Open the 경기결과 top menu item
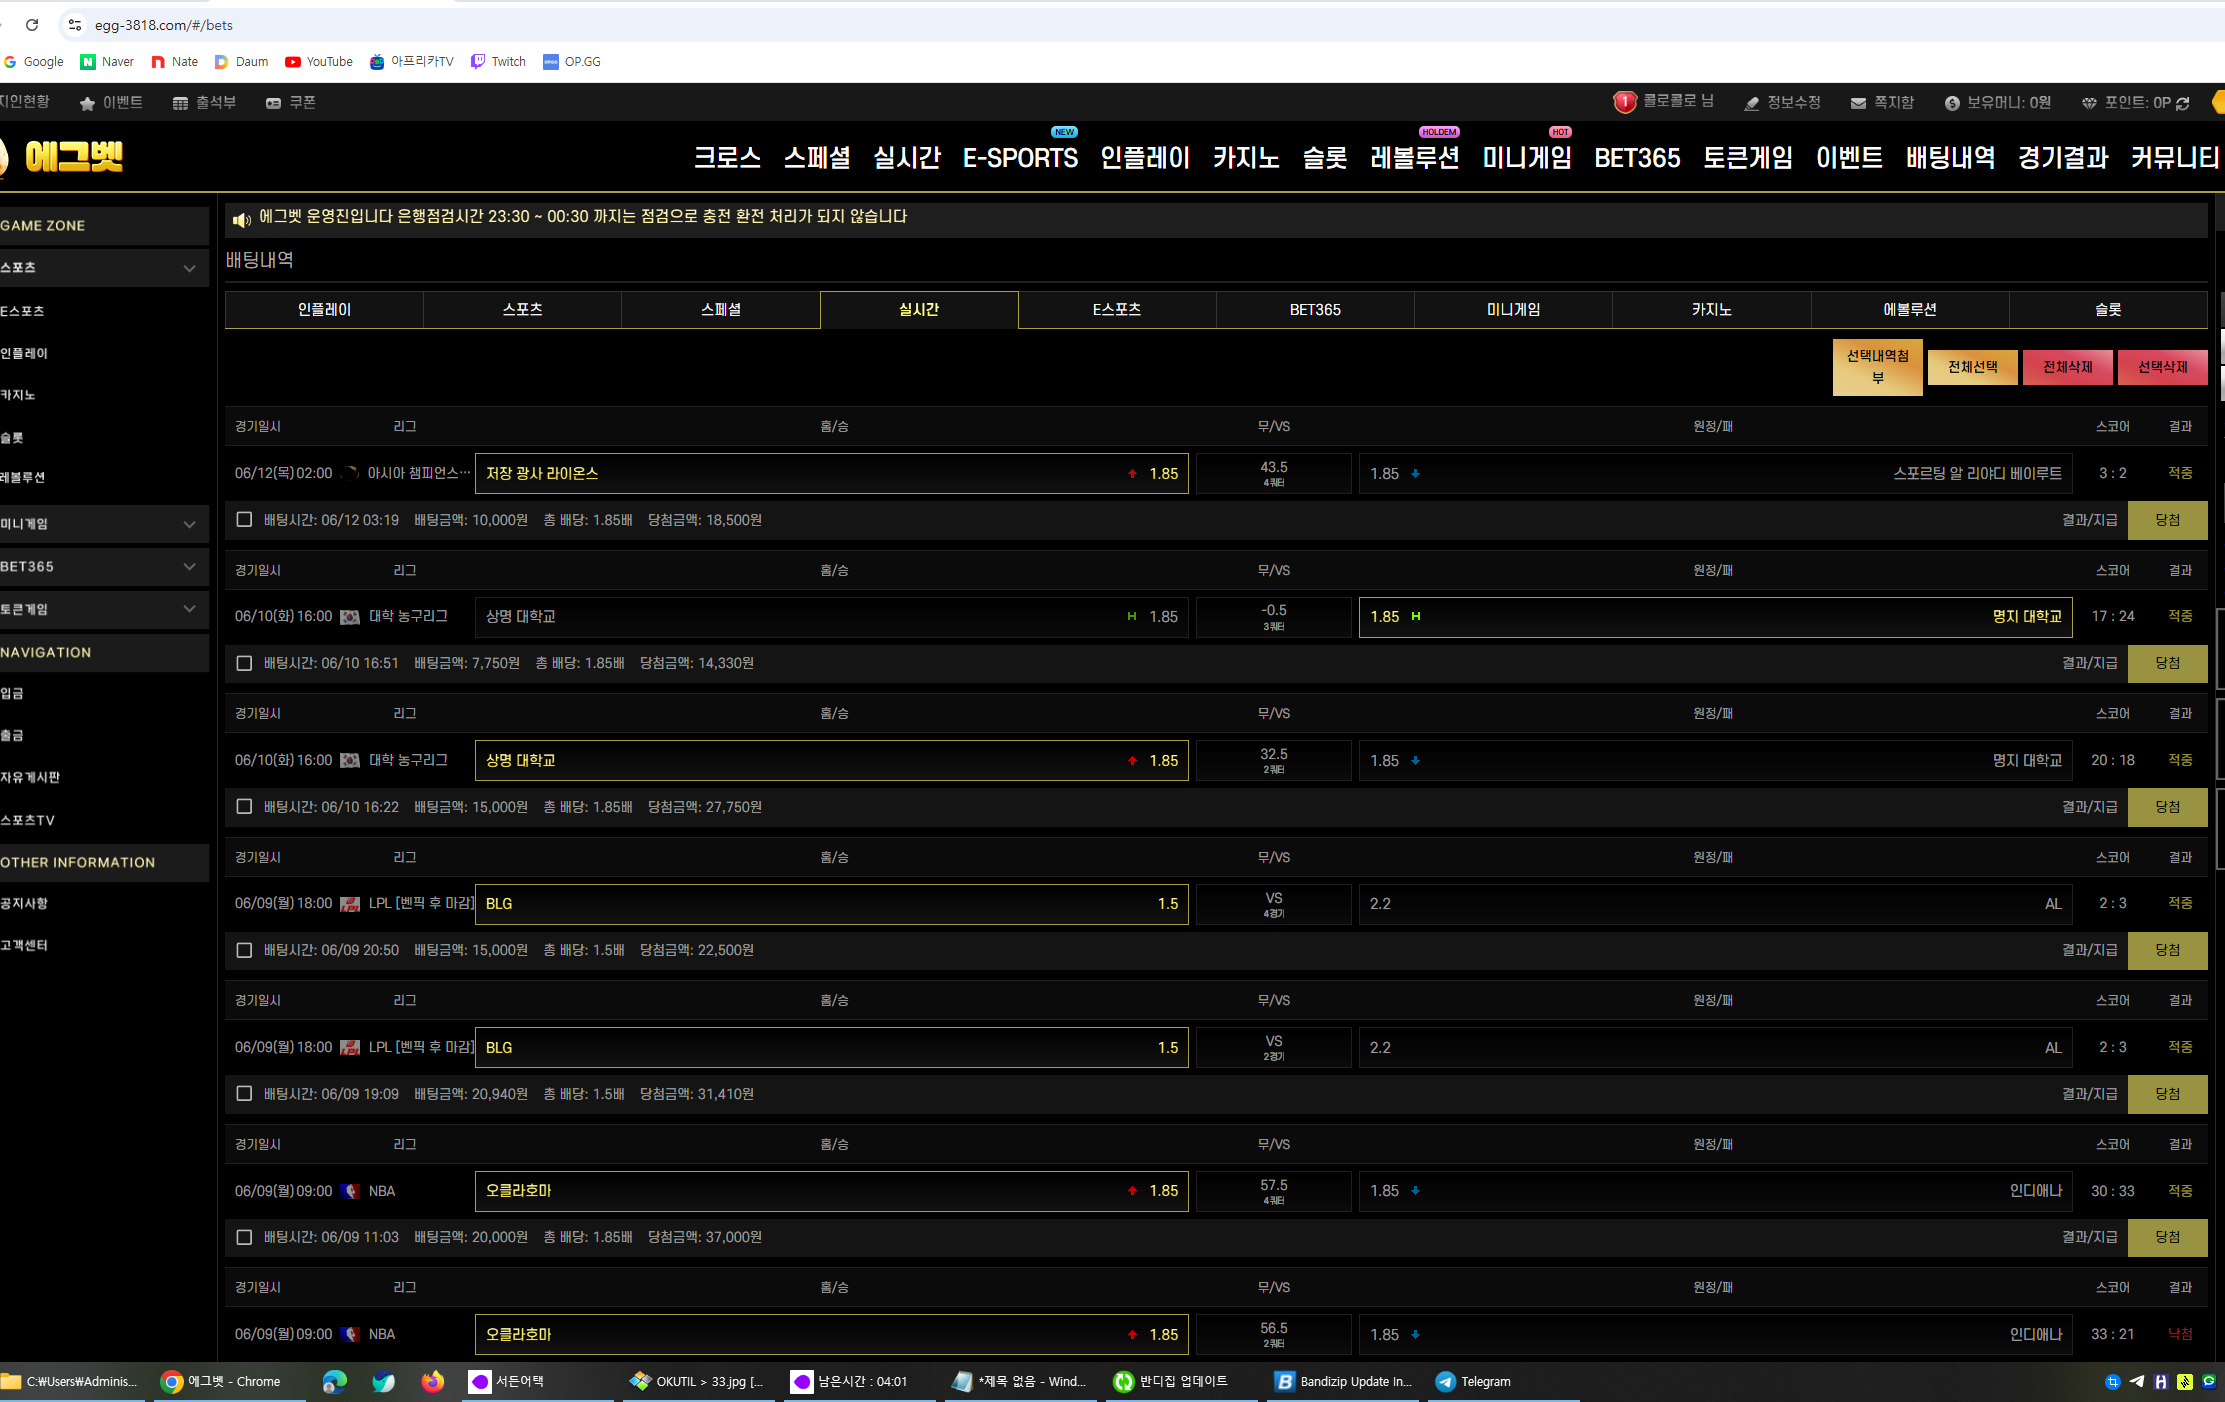Screen dimensions: 2225x1402 [2063, 157]
